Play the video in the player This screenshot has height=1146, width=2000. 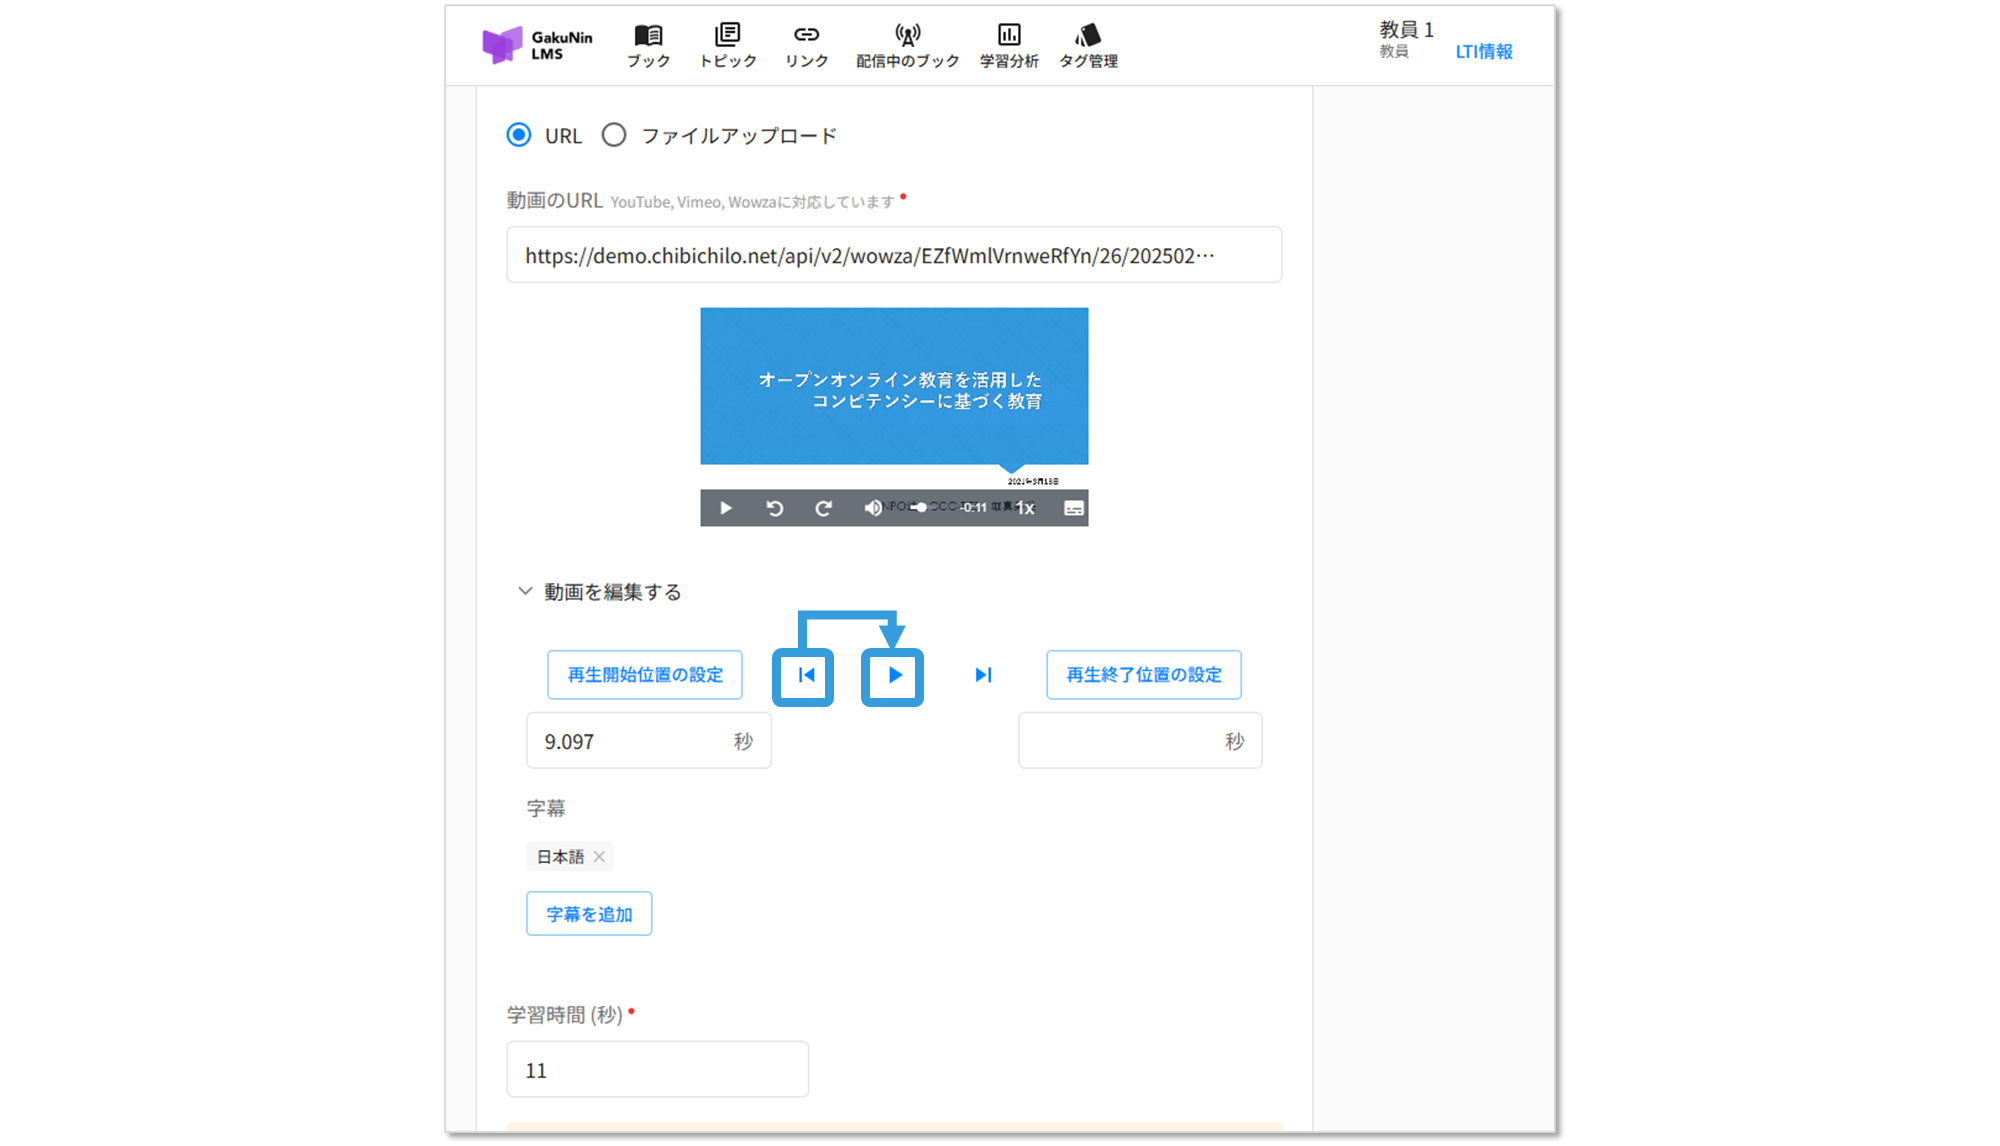click(x=726, y=508)
